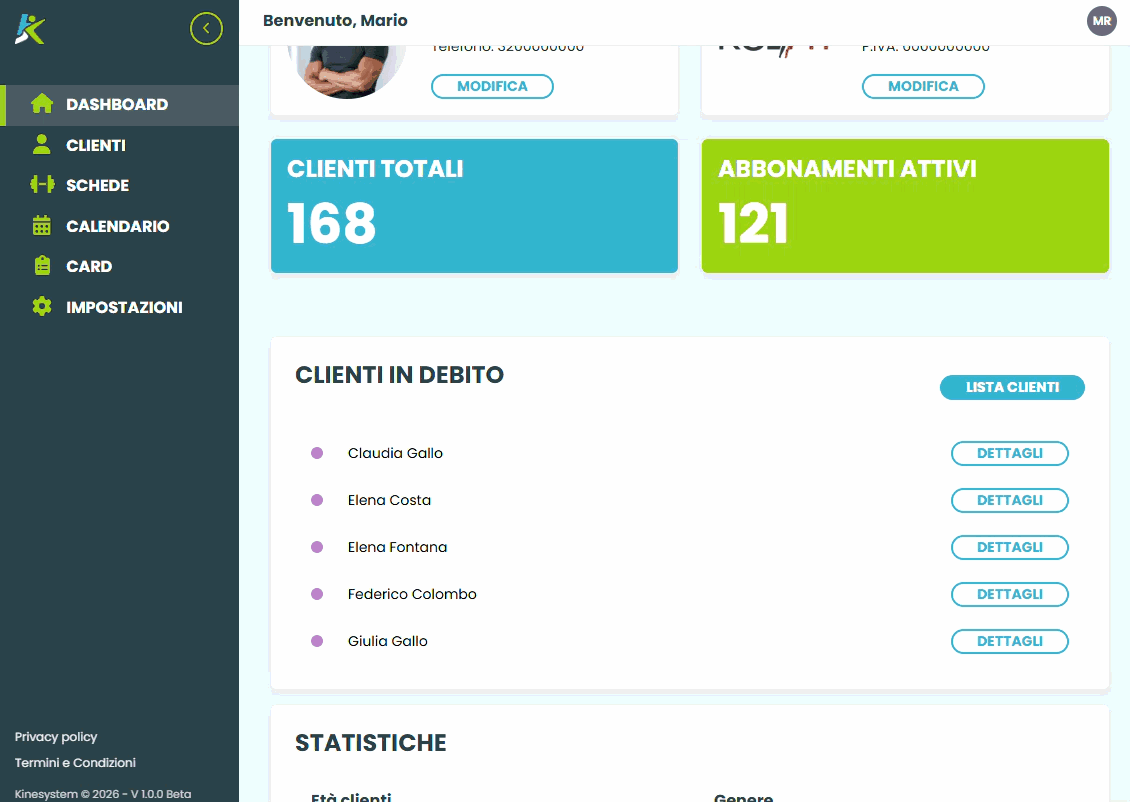The image size is (1130, 802).
Task: Select the name Giulia Gallo
Action: coord(388,641)
